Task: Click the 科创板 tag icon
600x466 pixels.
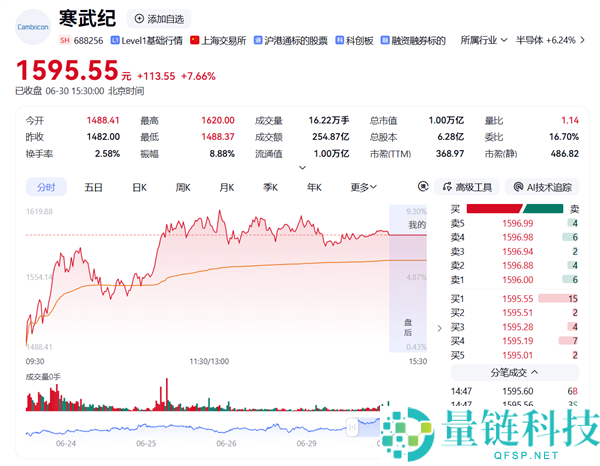Action: pyautogui.click(x=339, y=40)
